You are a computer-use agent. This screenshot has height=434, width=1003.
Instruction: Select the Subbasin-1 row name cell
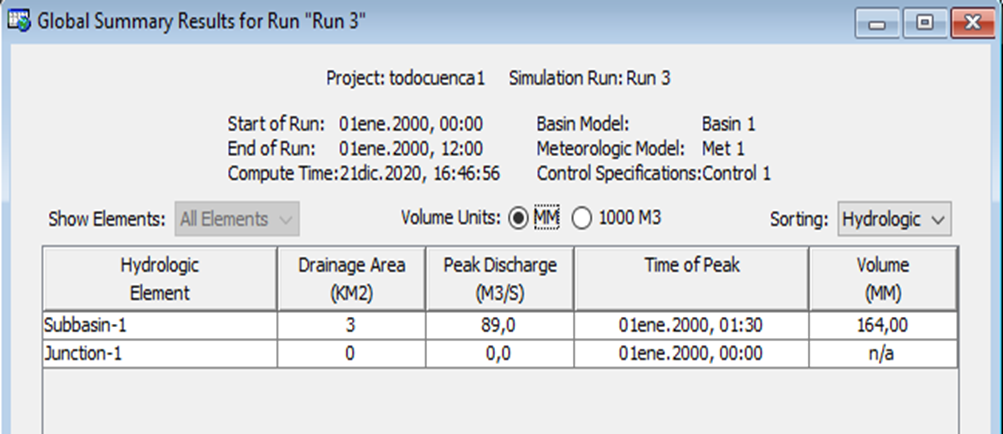pos(160,325)
